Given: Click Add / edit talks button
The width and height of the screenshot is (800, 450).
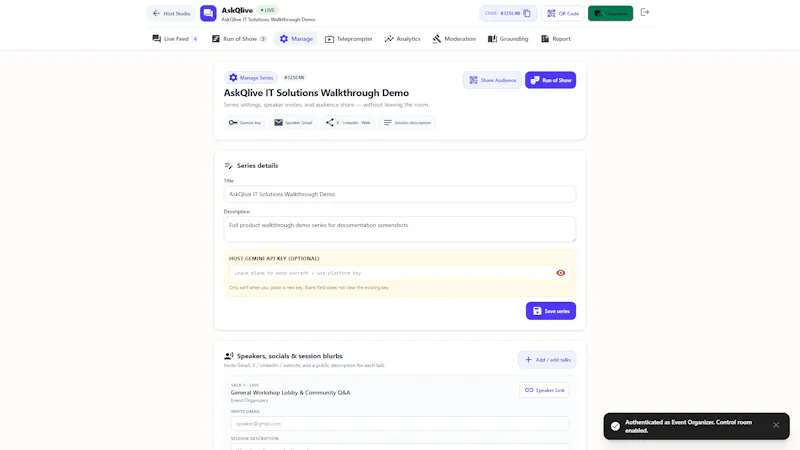Looking at the screenshot, I should tap(547, 360).
